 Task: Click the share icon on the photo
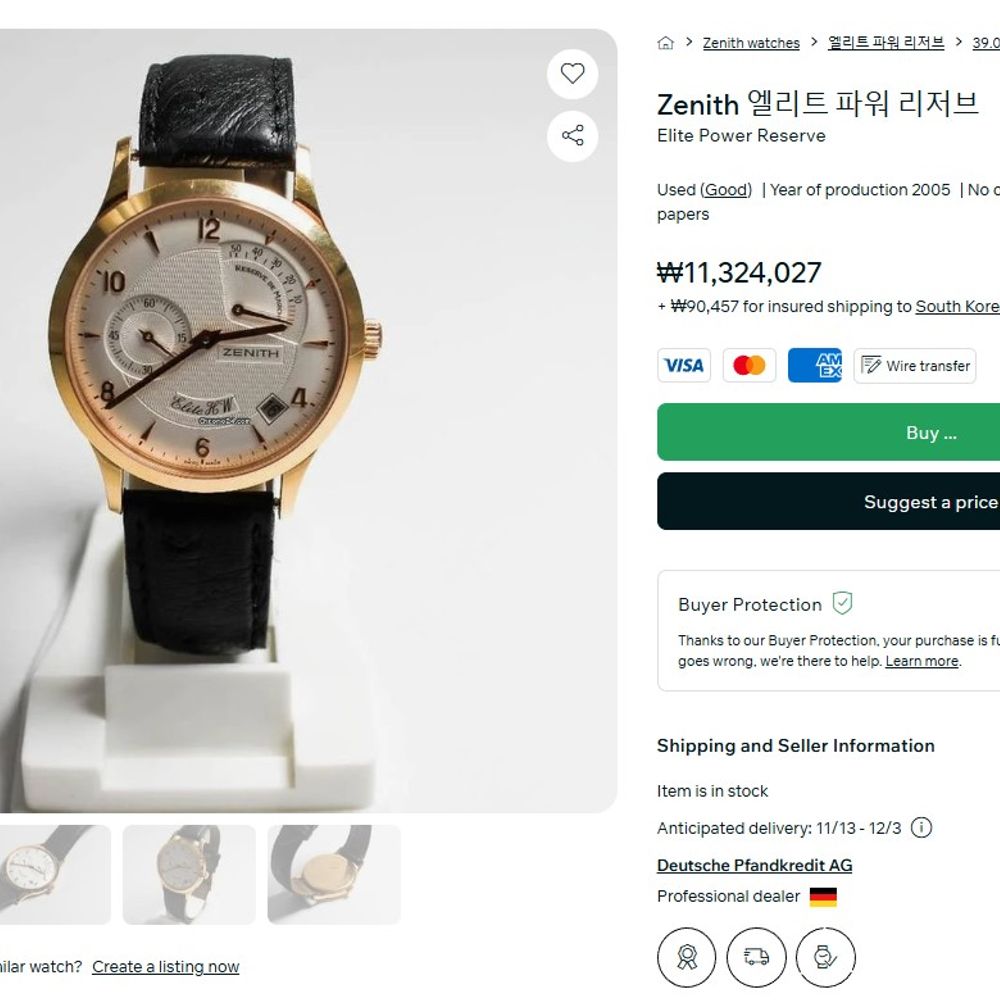[x=572, y=136]
